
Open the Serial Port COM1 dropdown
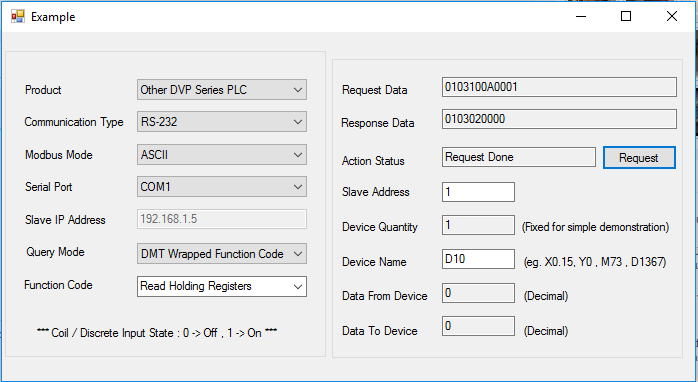point(222,187)
